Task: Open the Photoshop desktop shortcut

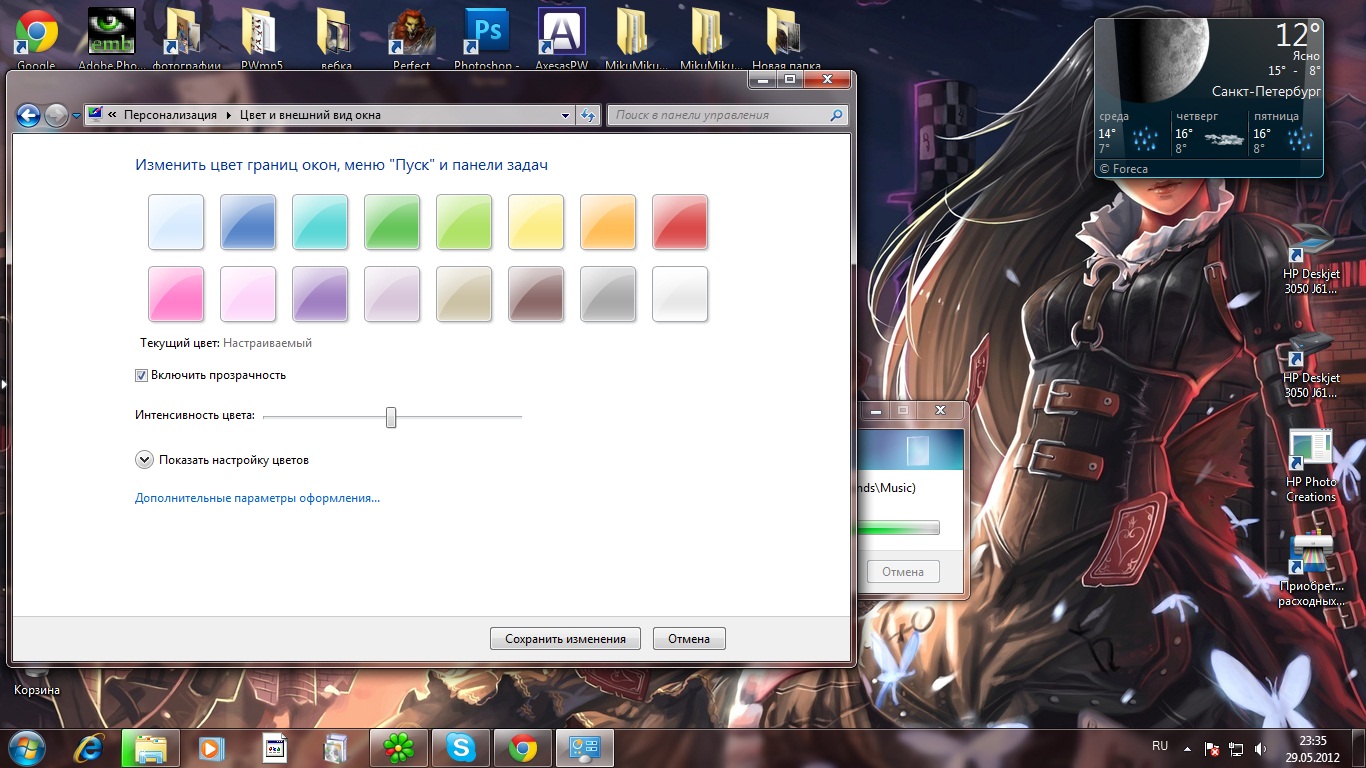Action: [487, 35]
